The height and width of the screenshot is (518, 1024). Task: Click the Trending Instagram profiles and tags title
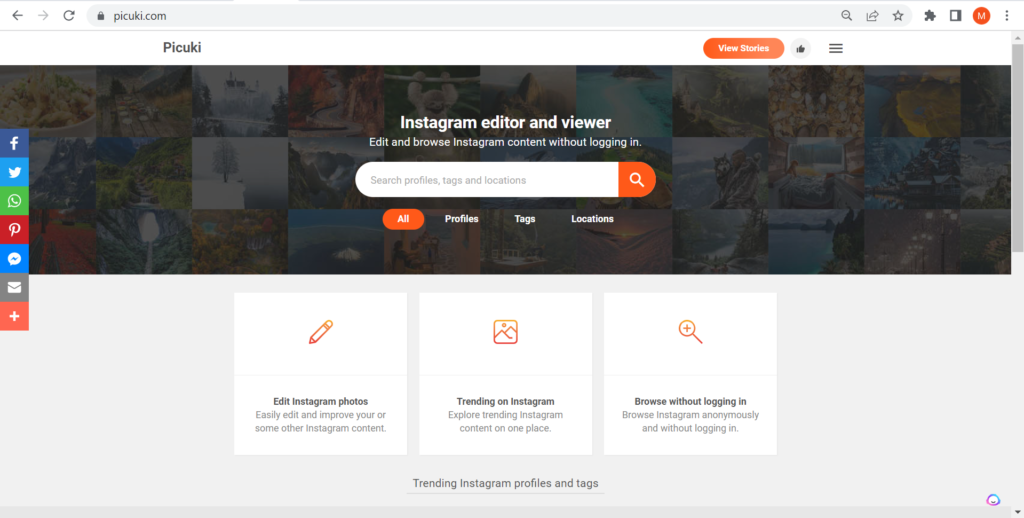coord(505,483)
